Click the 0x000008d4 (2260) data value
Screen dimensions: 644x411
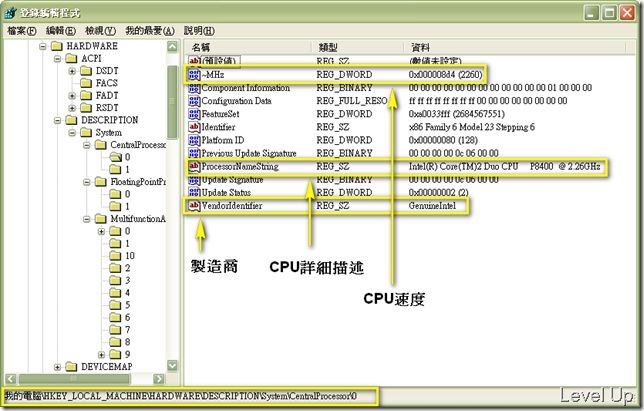tap(445, 75)
